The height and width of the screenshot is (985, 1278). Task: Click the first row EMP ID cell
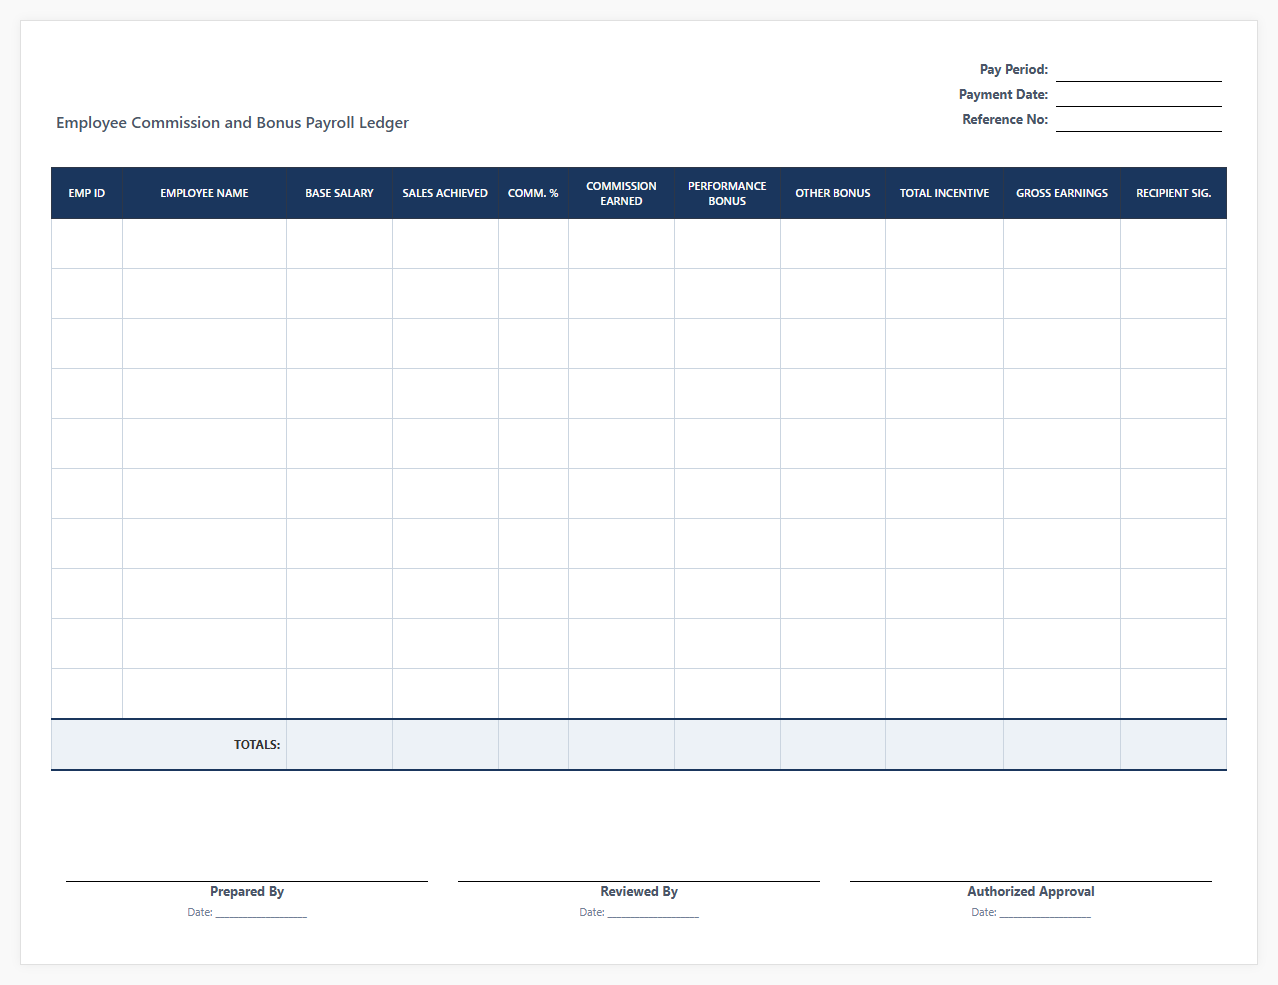point(87,244)
